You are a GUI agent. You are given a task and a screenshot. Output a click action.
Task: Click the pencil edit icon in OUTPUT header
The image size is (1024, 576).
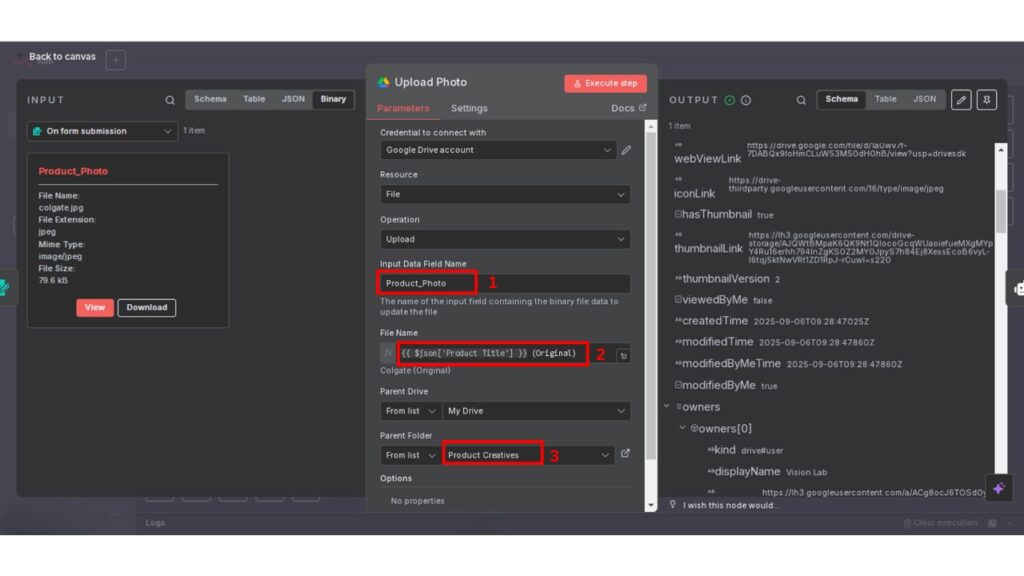(x=960, y=100)
